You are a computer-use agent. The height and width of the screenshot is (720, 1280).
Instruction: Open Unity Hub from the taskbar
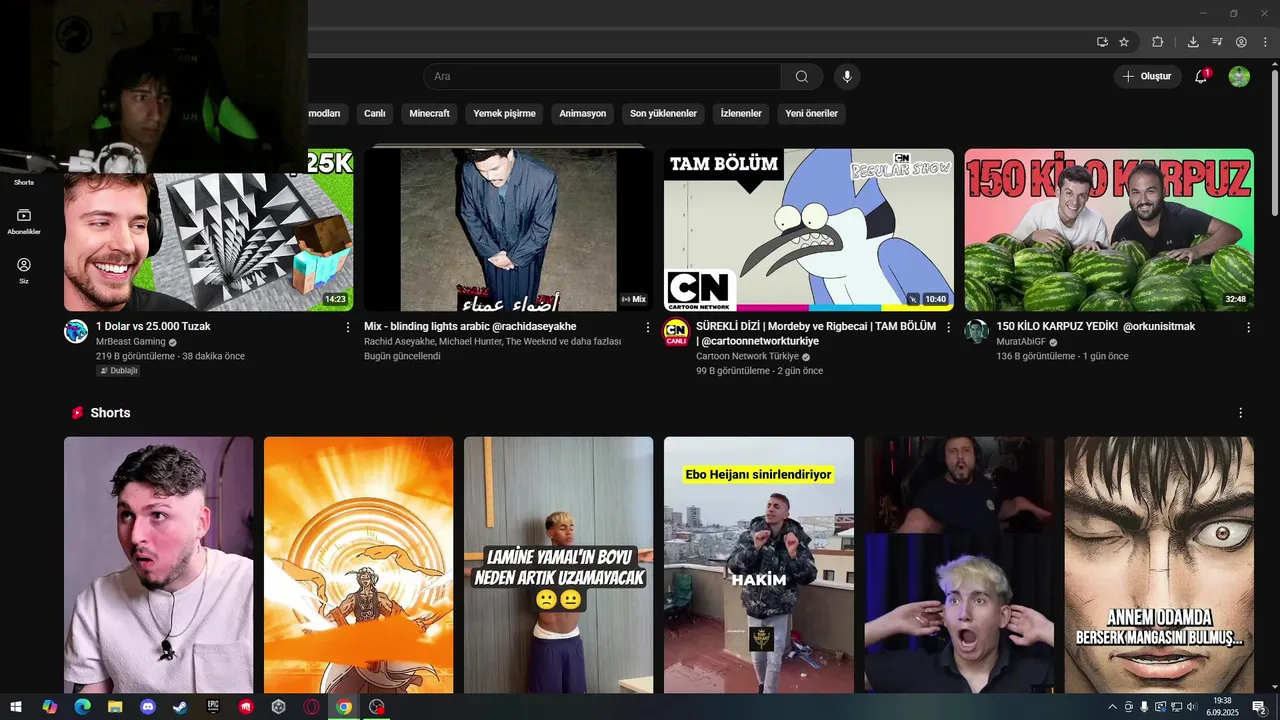[x=278, y=706]
